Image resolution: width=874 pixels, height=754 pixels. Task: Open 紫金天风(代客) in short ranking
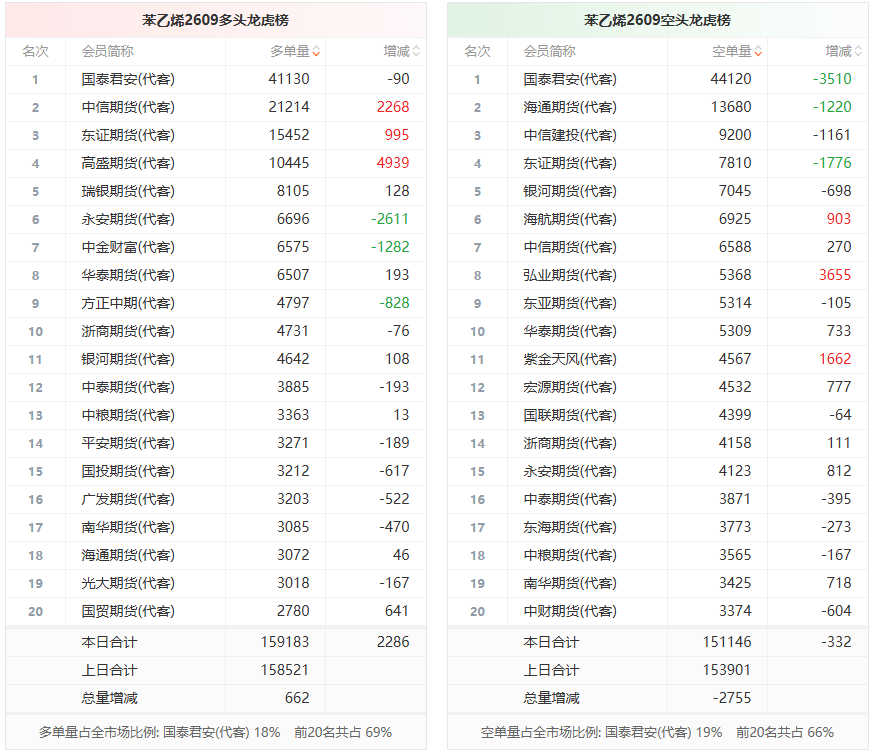click(x=570, y=359)
